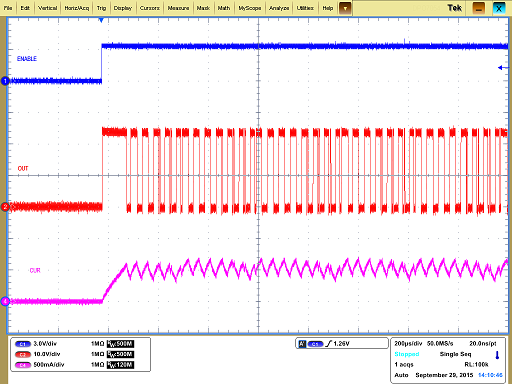The height and width of the screenshot is (384, 512).
Task: Close the Tek oscilloscope window
Action: point(499,8)
